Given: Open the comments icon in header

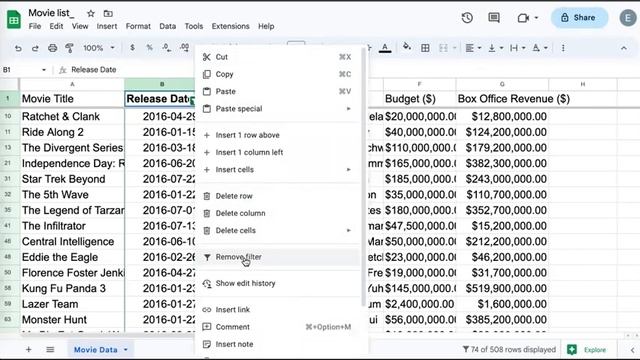Looking at the screenshot, I should click(x=494, y=18).
